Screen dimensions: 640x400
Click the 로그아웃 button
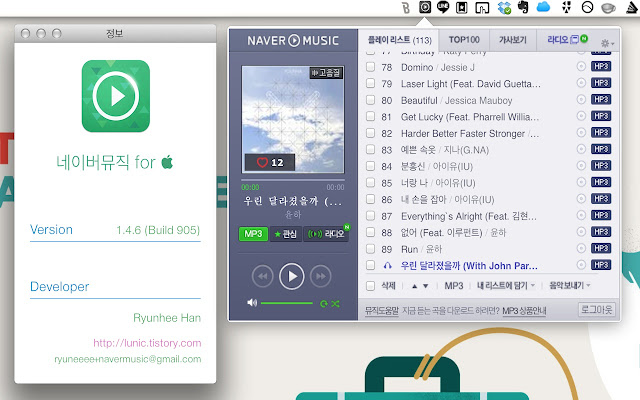[x=596, y=310]
